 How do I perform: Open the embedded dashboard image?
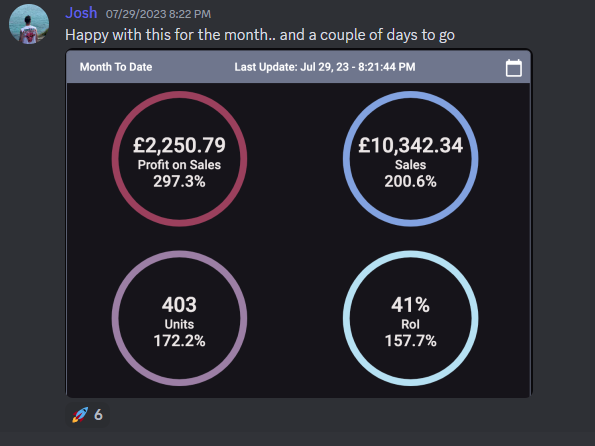coord(299,224)
